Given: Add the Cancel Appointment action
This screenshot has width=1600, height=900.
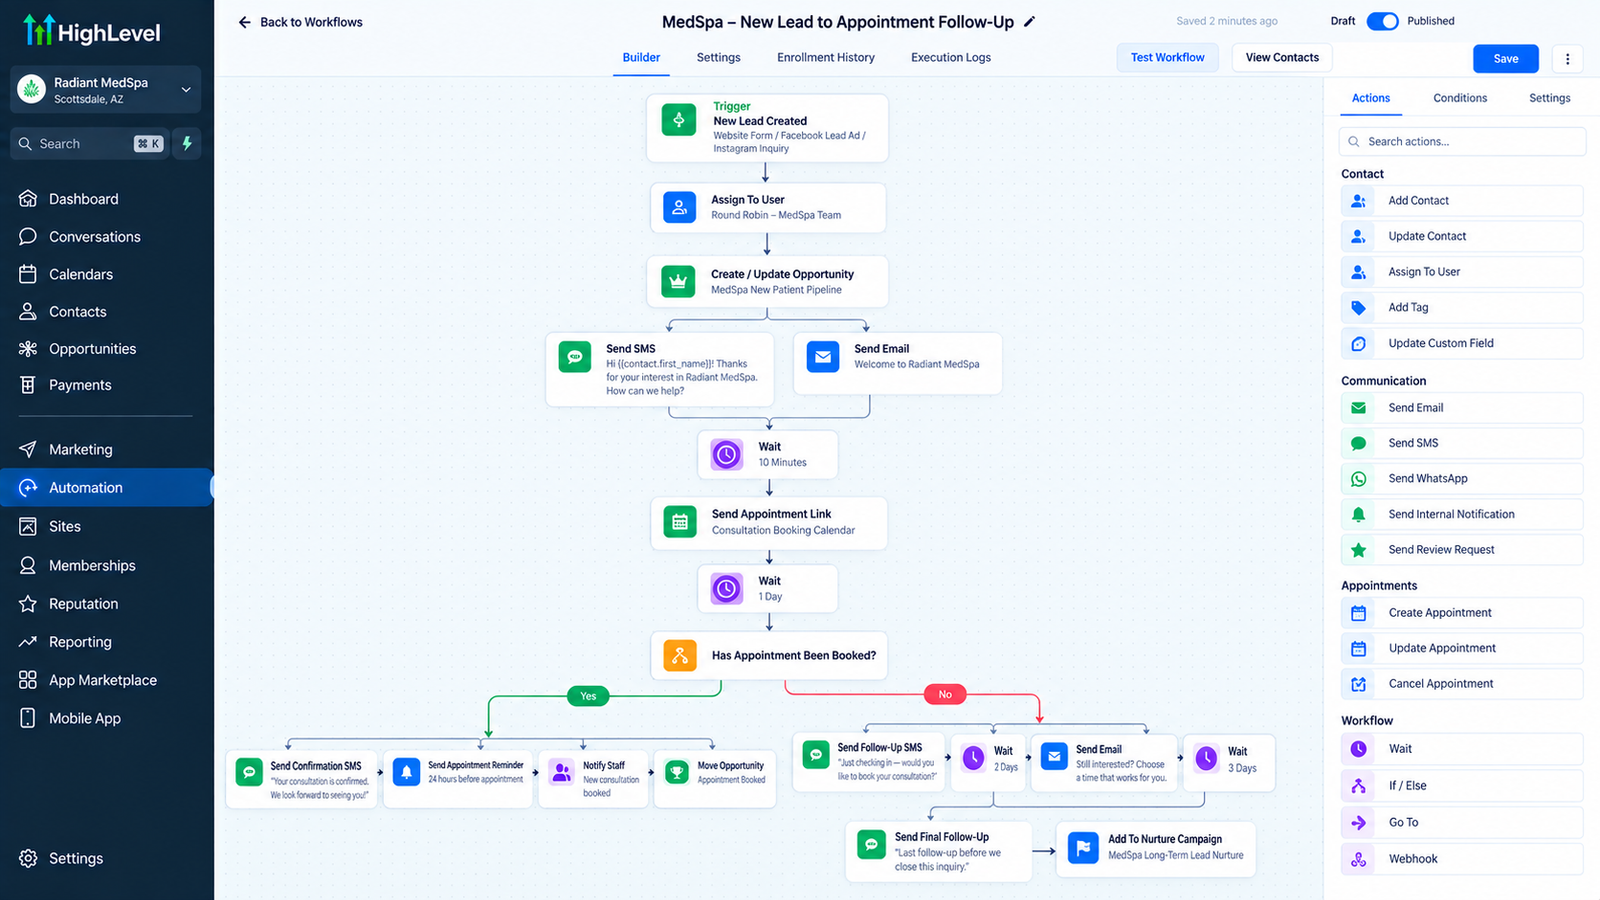Looking at the screenshot, I should [x=1462, y=684].
